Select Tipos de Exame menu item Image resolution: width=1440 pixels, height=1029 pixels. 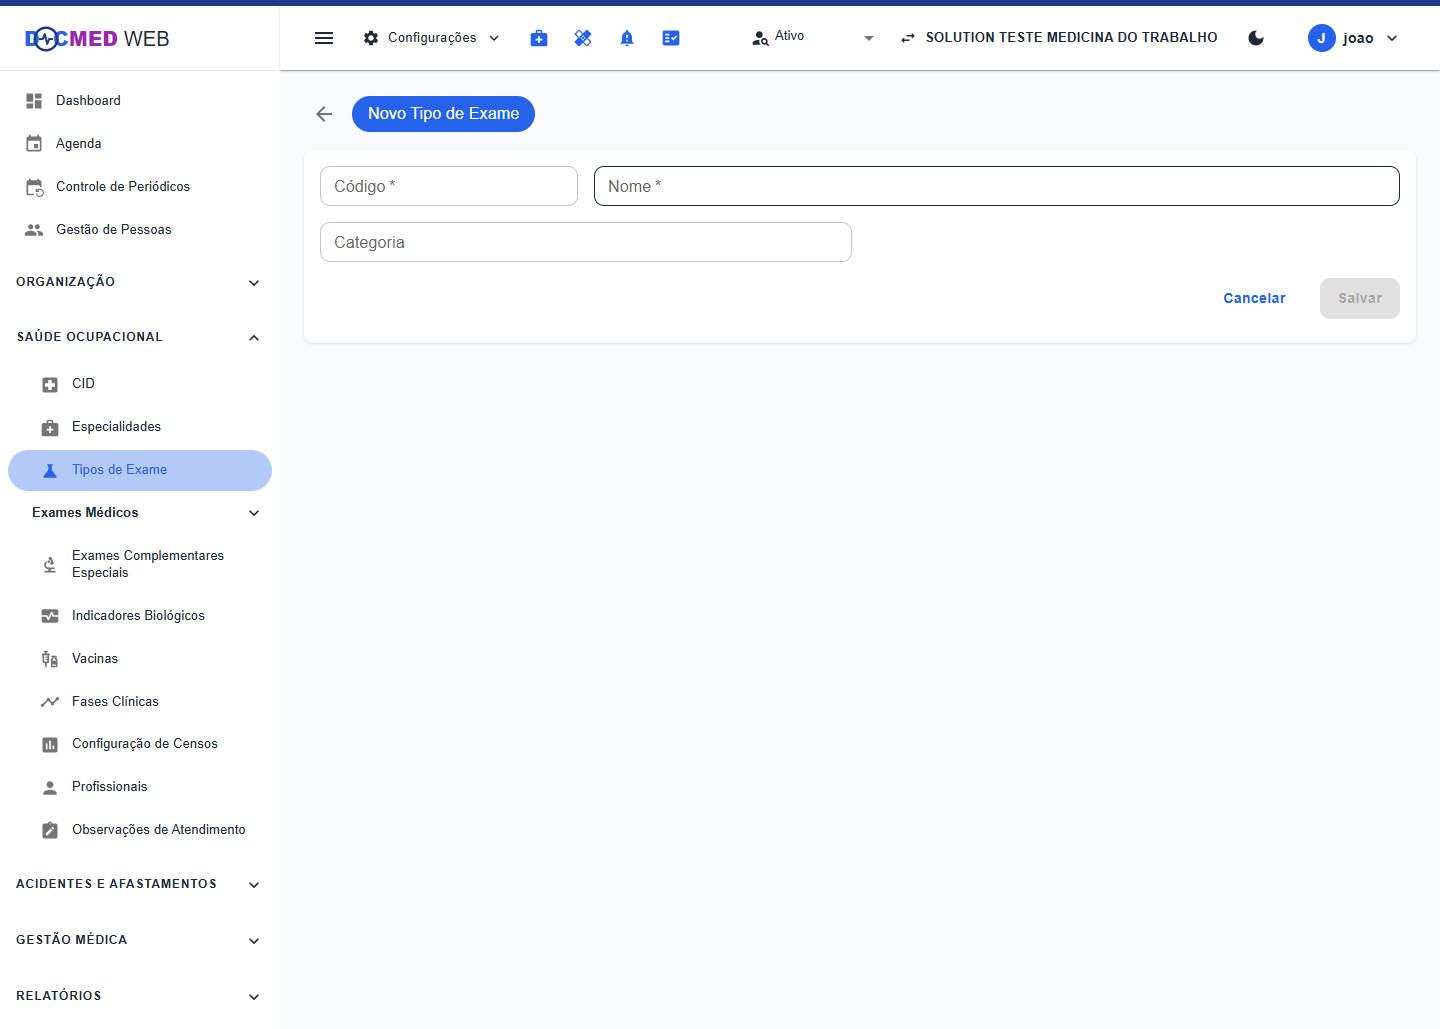point(140,470)
